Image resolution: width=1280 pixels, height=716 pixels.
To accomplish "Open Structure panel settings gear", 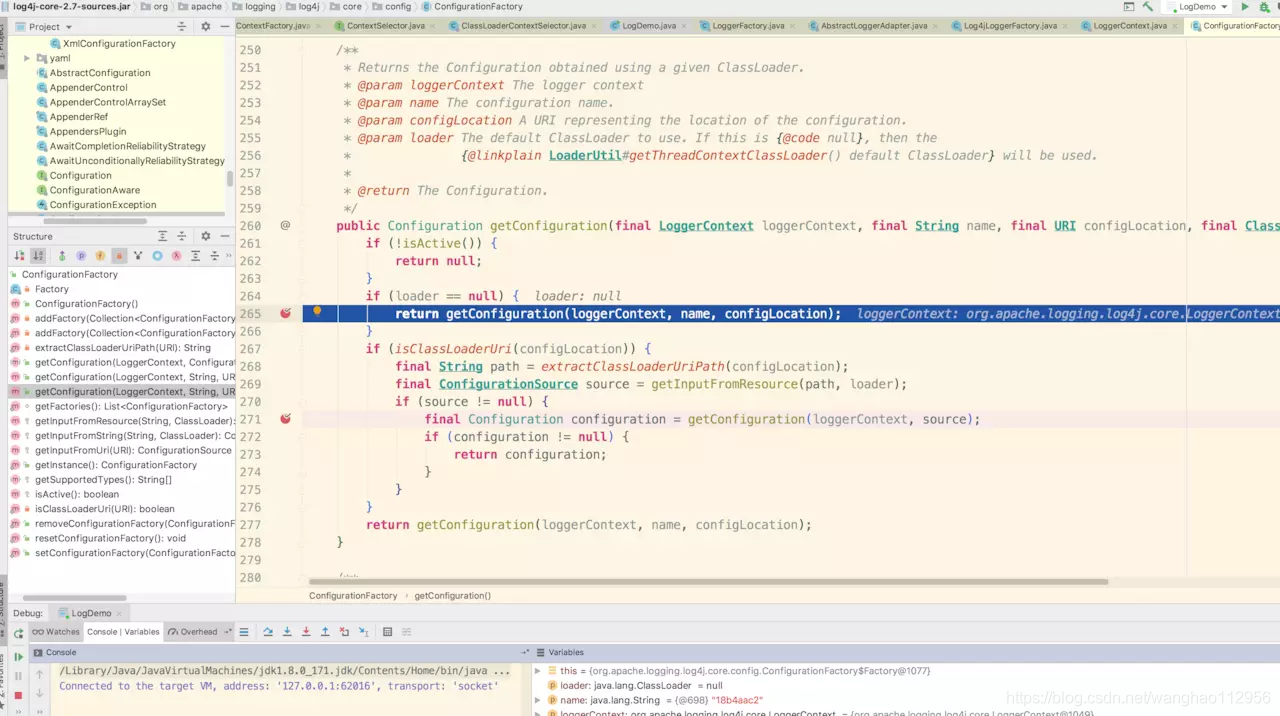I will coord(206,236).
